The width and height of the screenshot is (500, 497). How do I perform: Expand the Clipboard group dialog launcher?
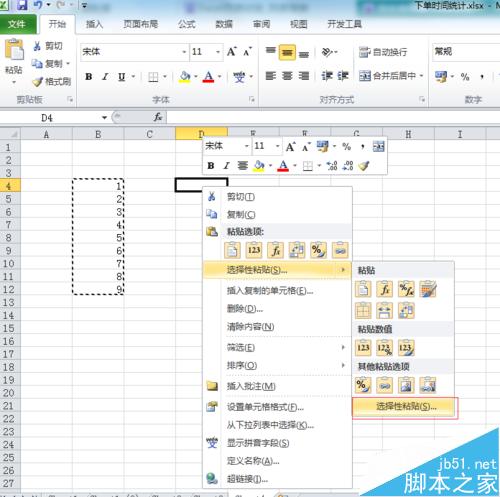pos(70,99)
